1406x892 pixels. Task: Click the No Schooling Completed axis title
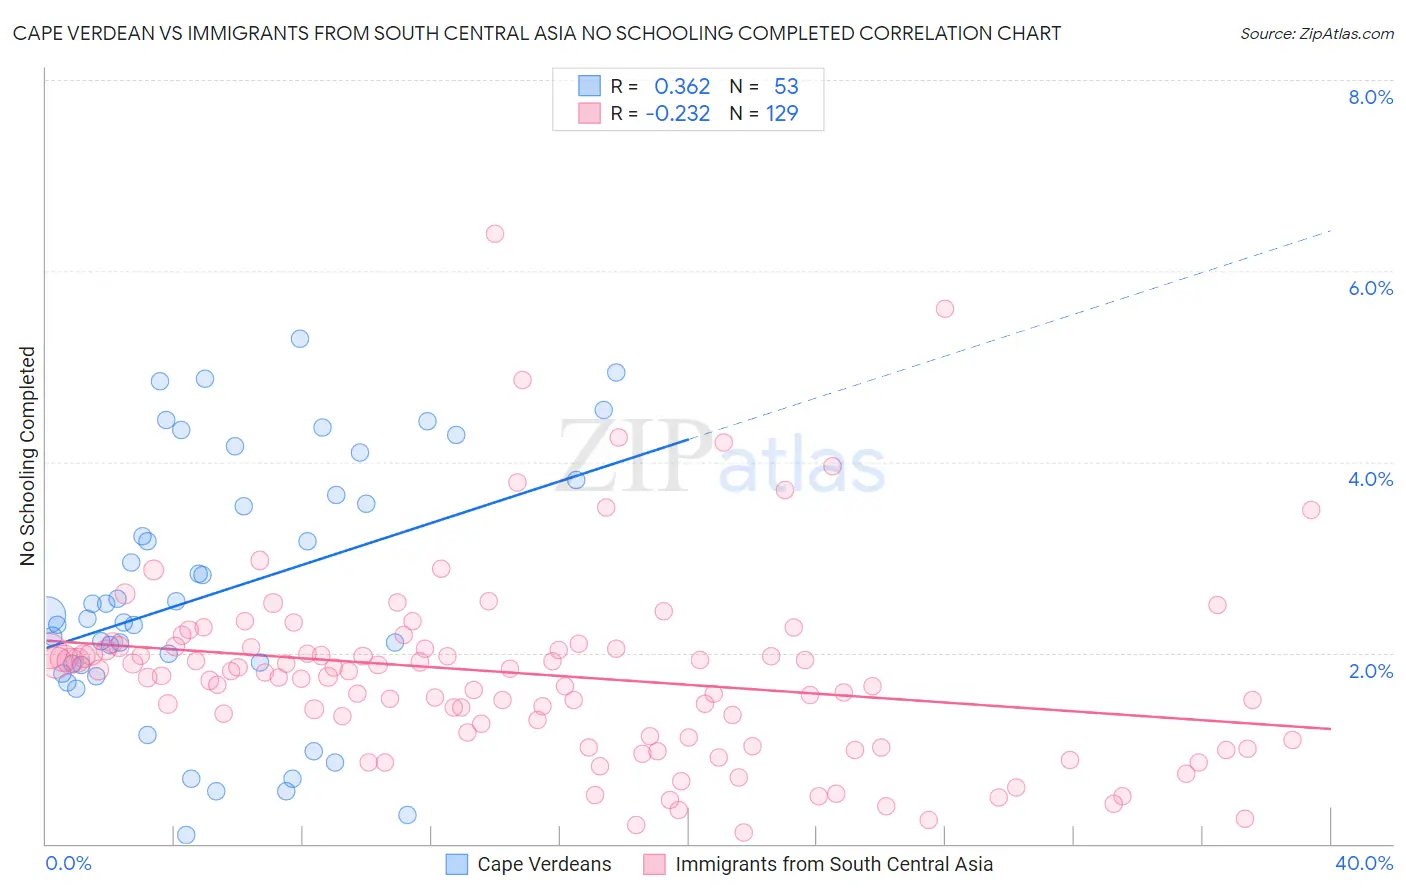point(28,456)
